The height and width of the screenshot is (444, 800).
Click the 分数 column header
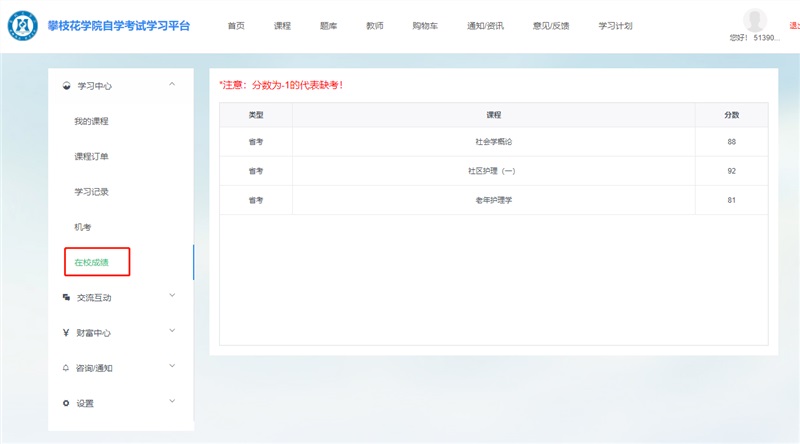point(732,115)
